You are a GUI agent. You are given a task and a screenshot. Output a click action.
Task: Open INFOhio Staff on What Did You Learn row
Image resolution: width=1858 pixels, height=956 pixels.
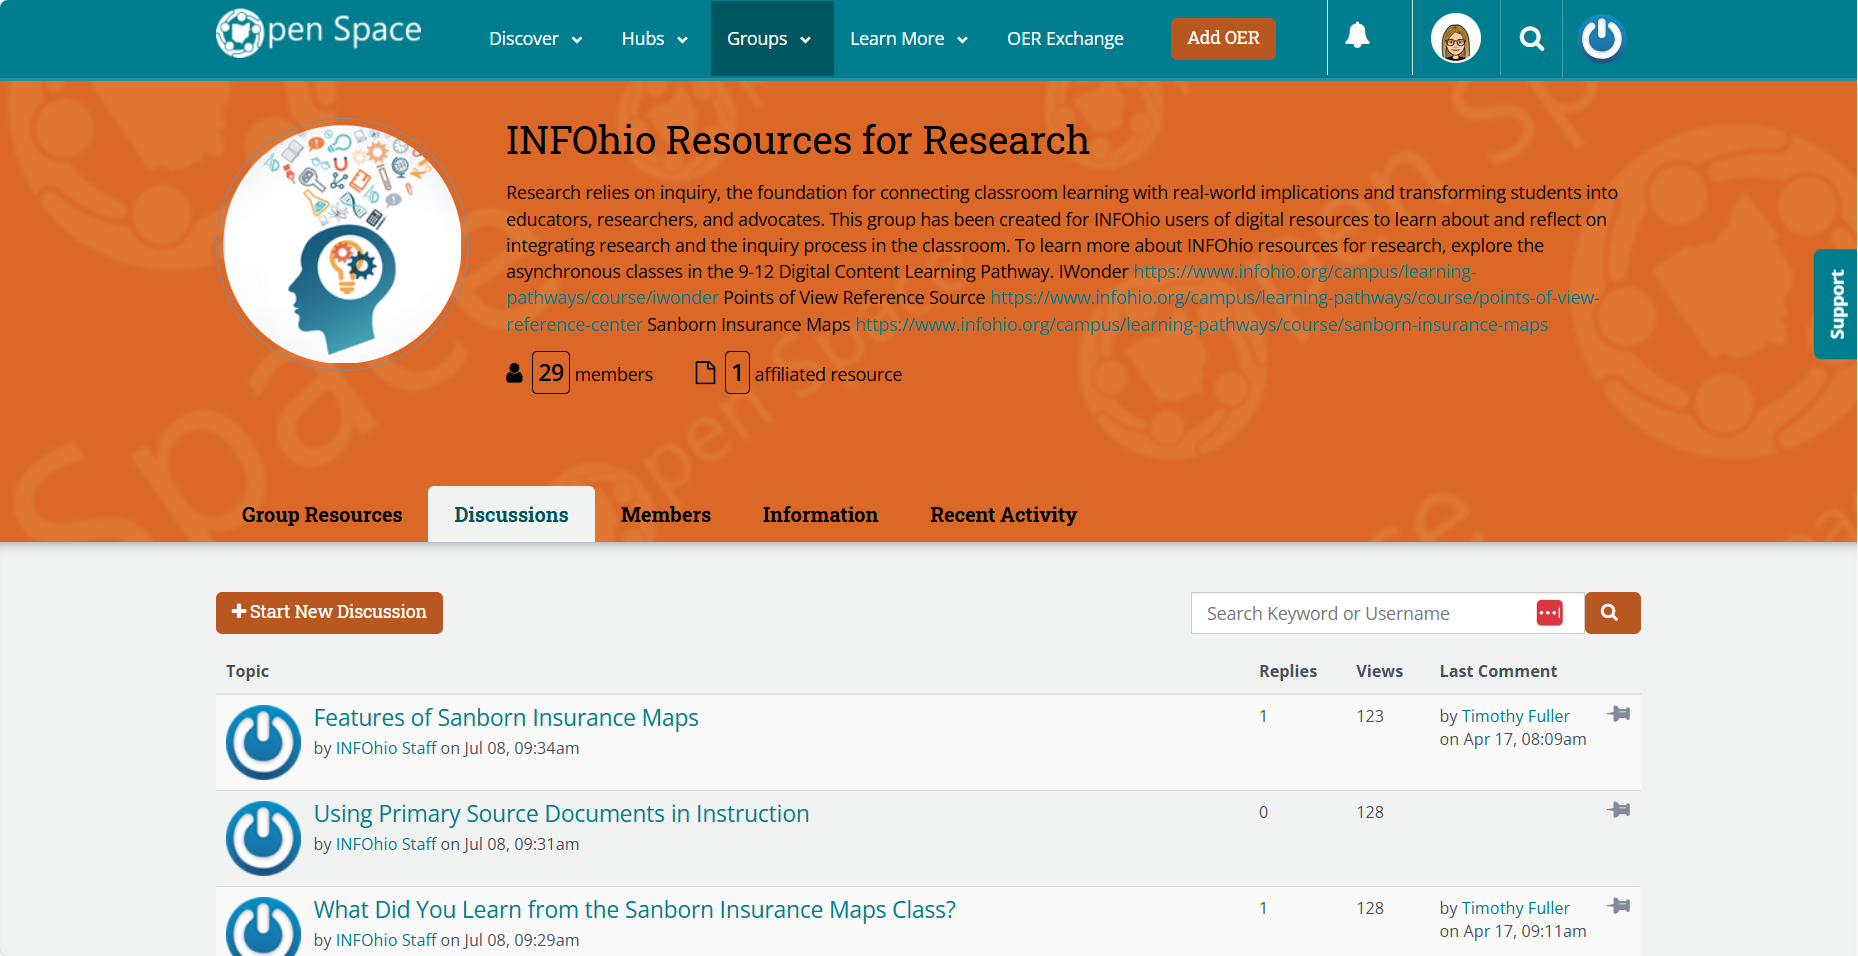pyautogui.click(x=386, y=940)
